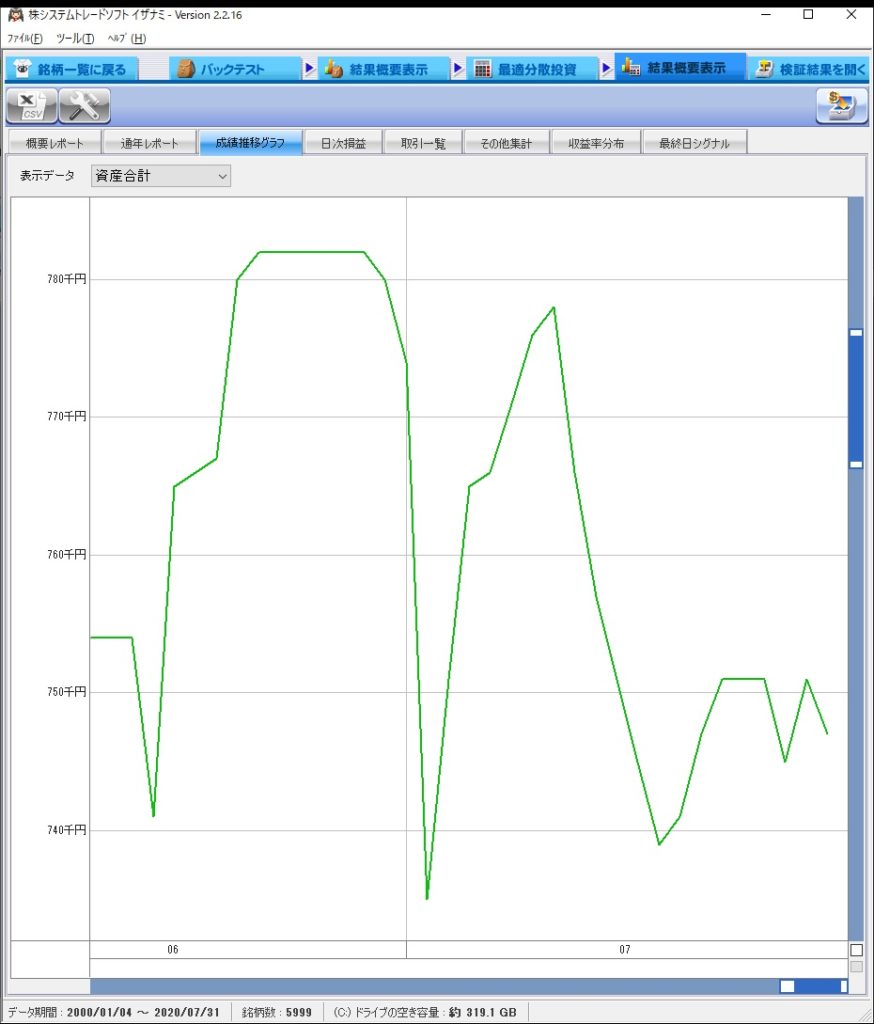Click the Izanami app icon in title bar

click(15, 15)
